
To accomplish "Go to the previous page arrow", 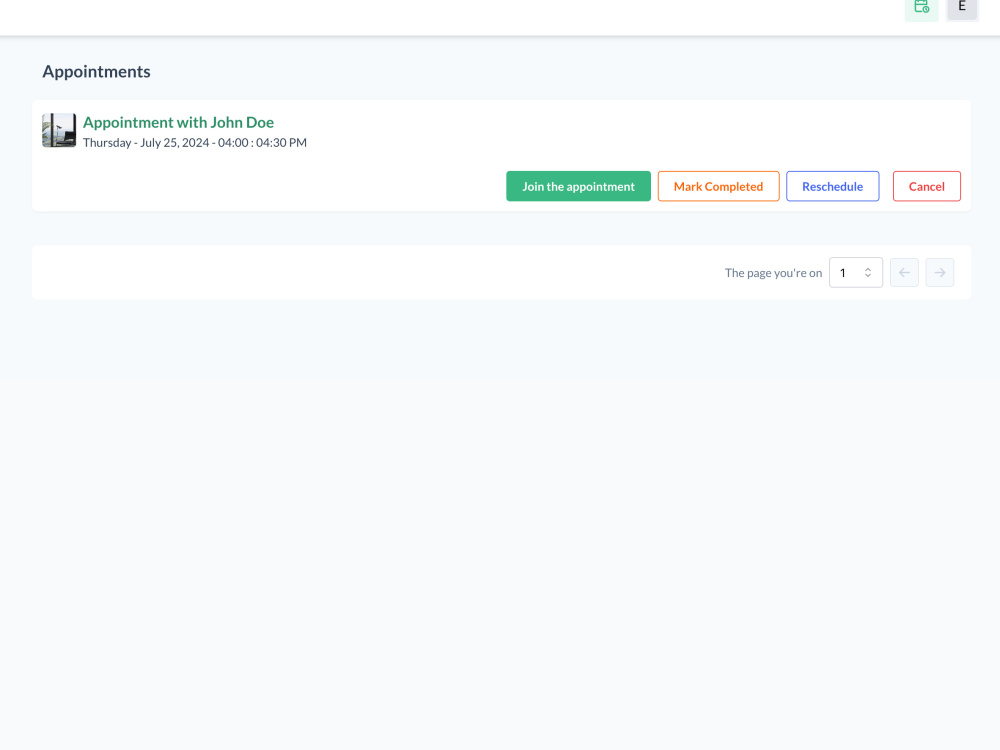I will pos(904,272).
